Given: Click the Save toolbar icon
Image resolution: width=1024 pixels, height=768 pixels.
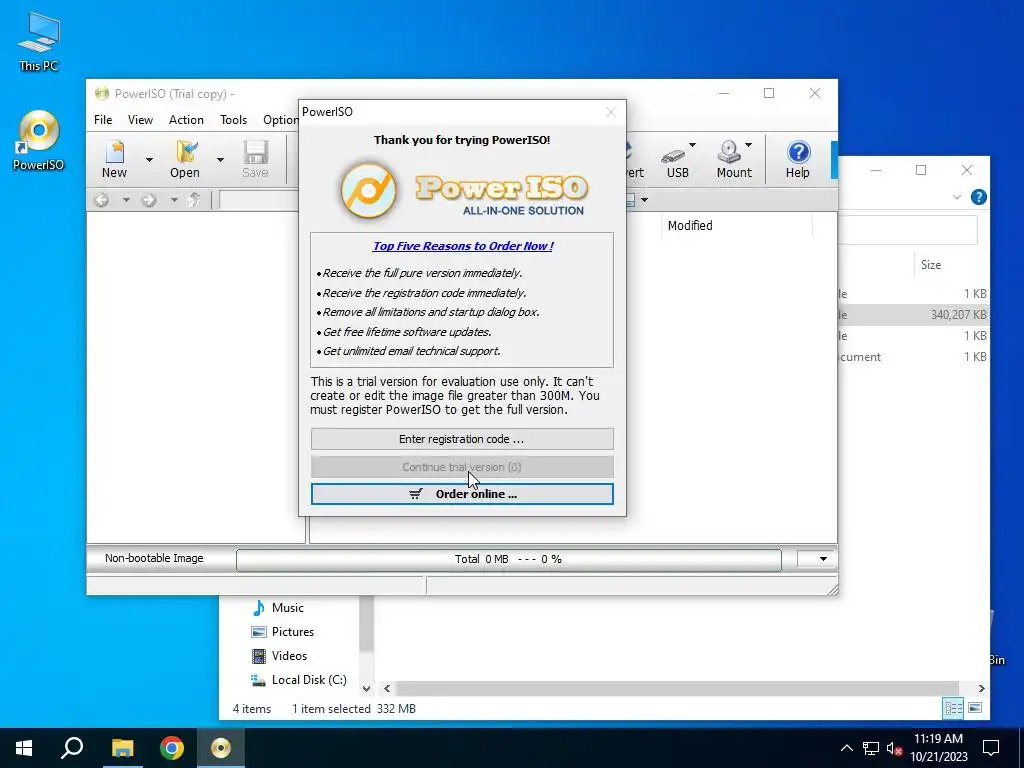Looking at the screenshot, I should tap(255, 159).
